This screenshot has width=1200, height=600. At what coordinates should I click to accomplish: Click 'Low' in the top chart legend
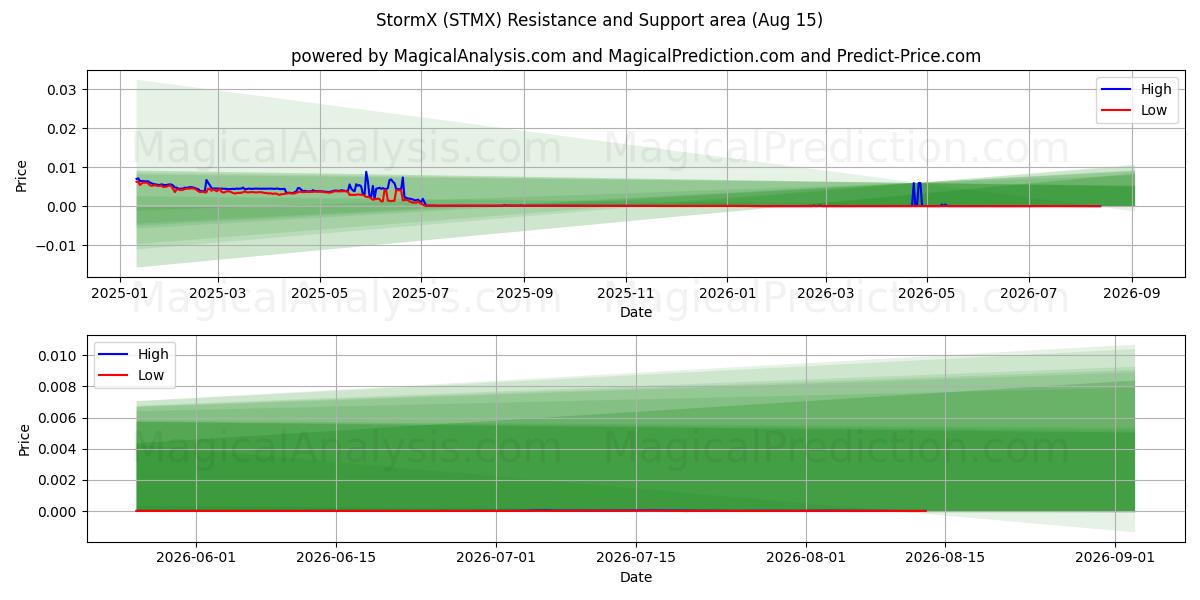click(1154, 110)
